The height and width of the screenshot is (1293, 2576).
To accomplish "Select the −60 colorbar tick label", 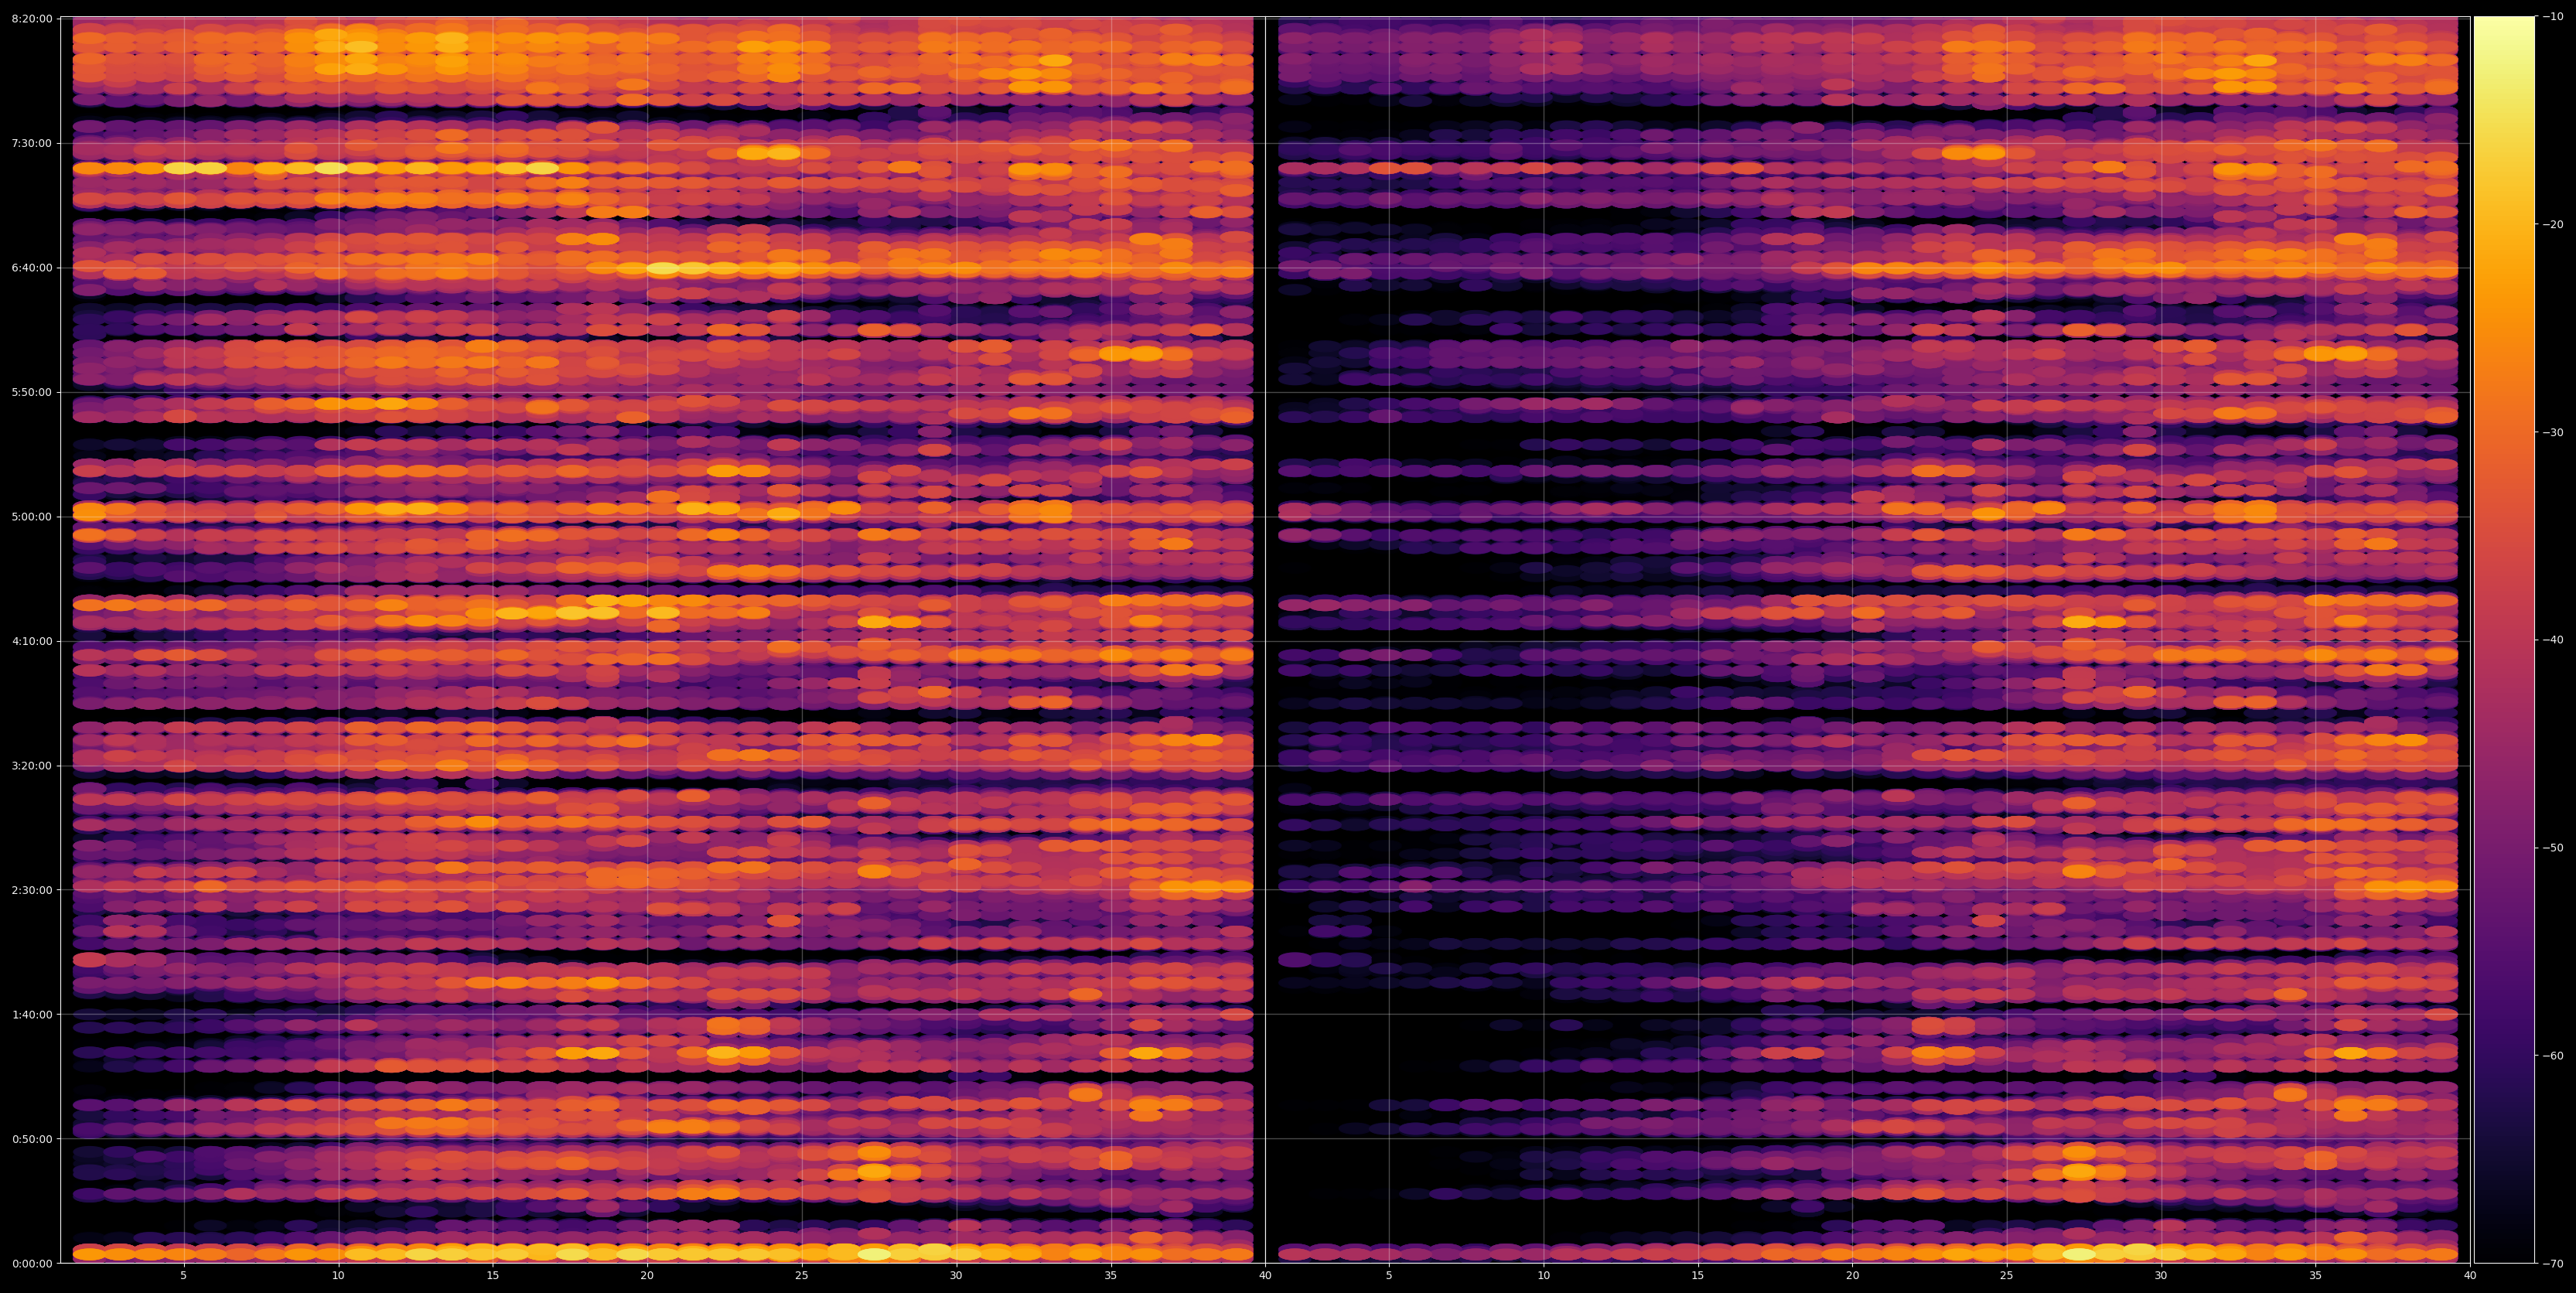I will pyautogui.click(x=2552, y=1056).
